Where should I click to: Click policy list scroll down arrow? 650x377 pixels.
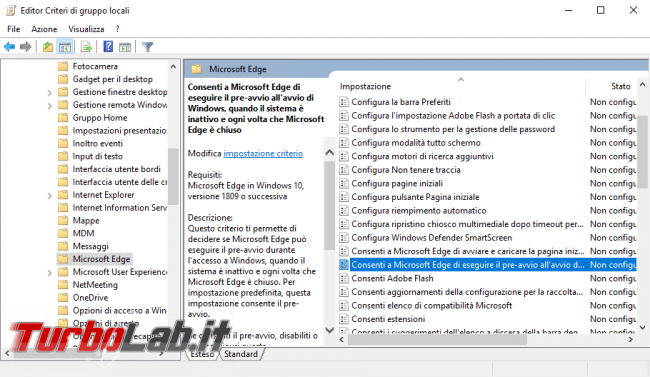[643, 327]
